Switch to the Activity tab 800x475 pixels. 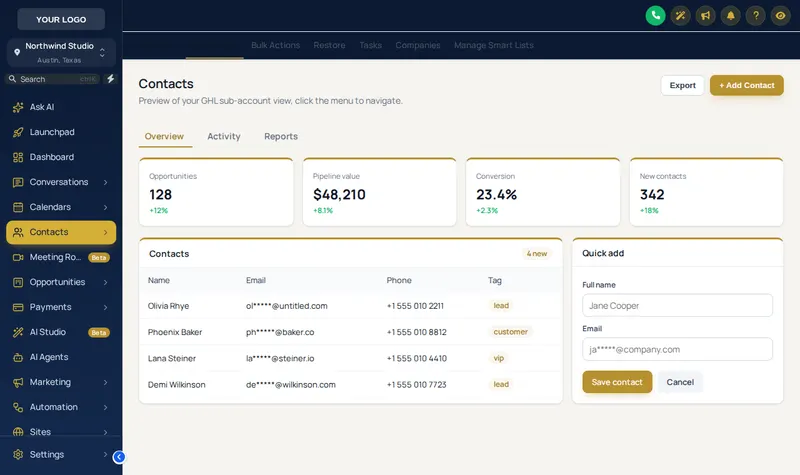[x=223, y=136]
